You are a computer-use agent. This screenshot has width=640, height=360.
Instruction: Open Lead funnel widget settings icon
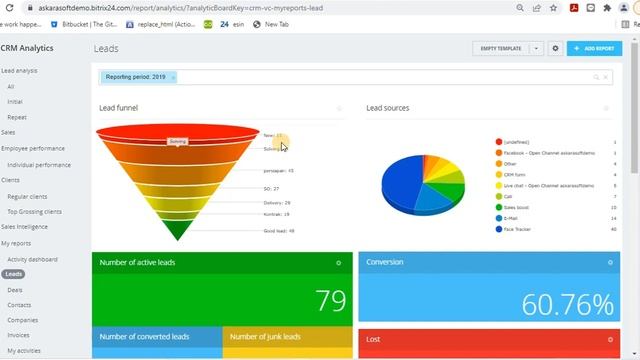pyautogui.click(x=339, y=108)
